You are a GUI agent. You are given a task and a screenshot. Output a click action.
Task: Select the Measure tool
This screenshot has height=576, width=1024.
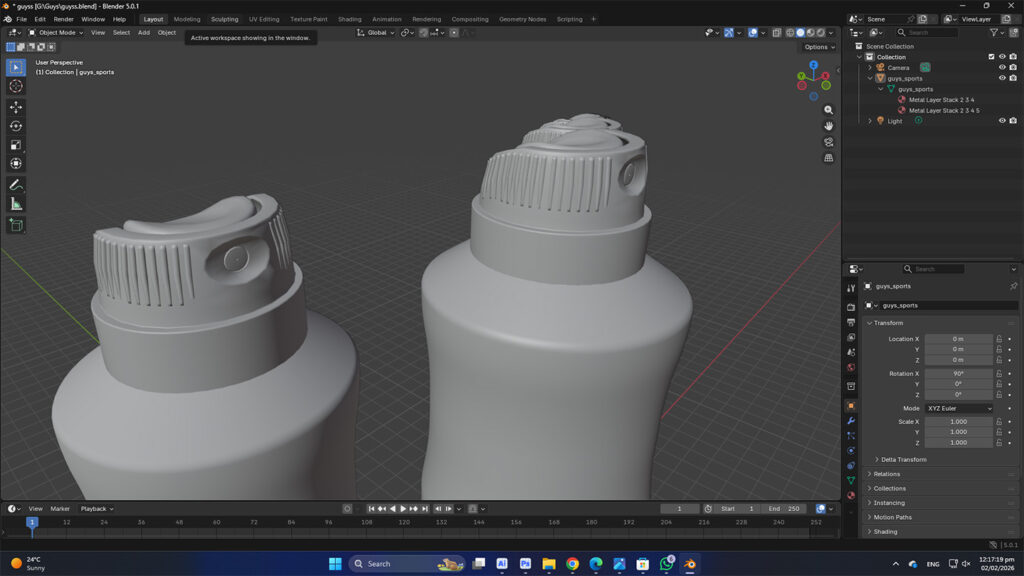pyautogui.click(x=16, y=204)
